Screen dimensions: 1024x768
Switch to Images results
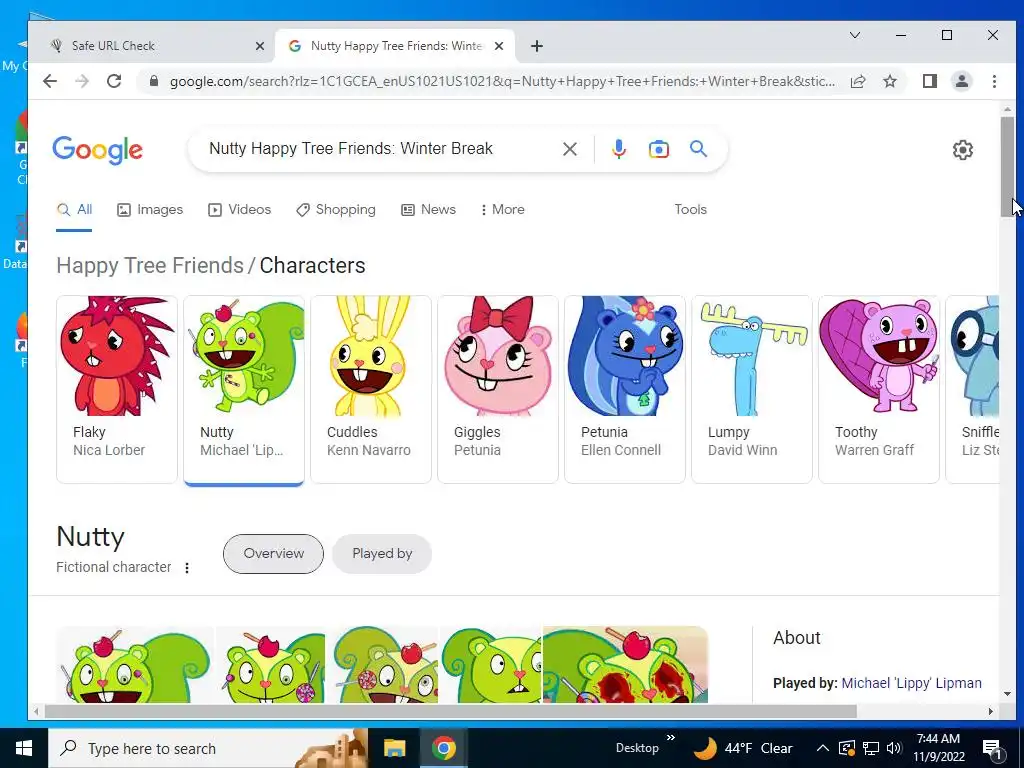[150, 210]
